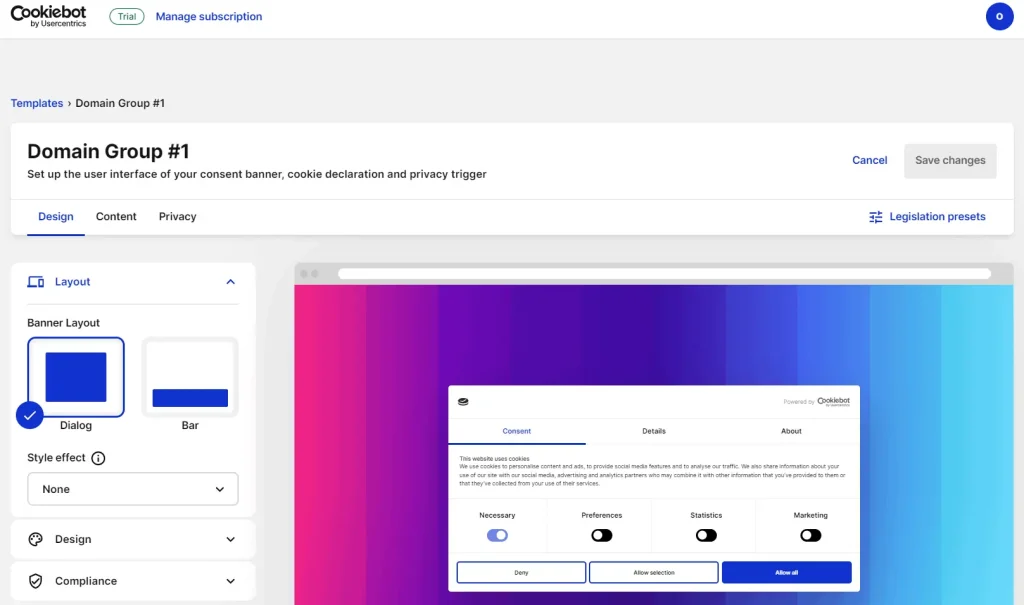Click the Cookiebot logo

click(48, 16)
